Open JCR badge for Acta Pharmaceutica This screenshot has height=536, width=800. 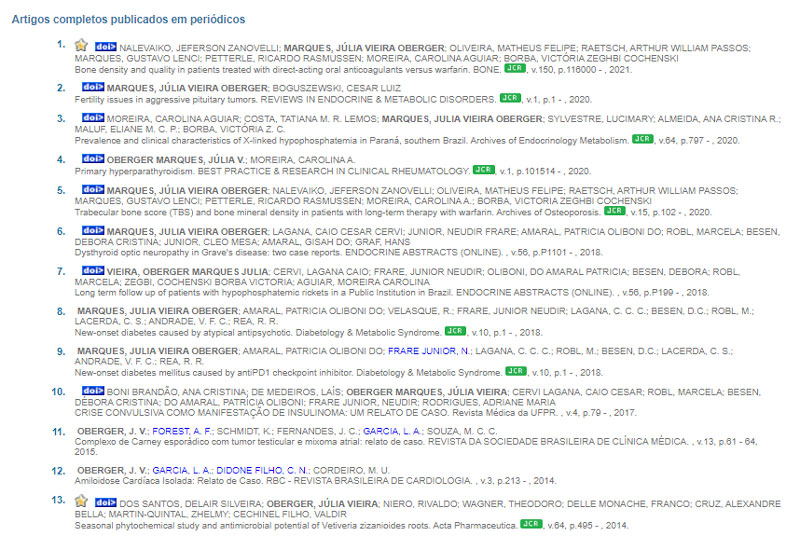(x=531, y=523)
